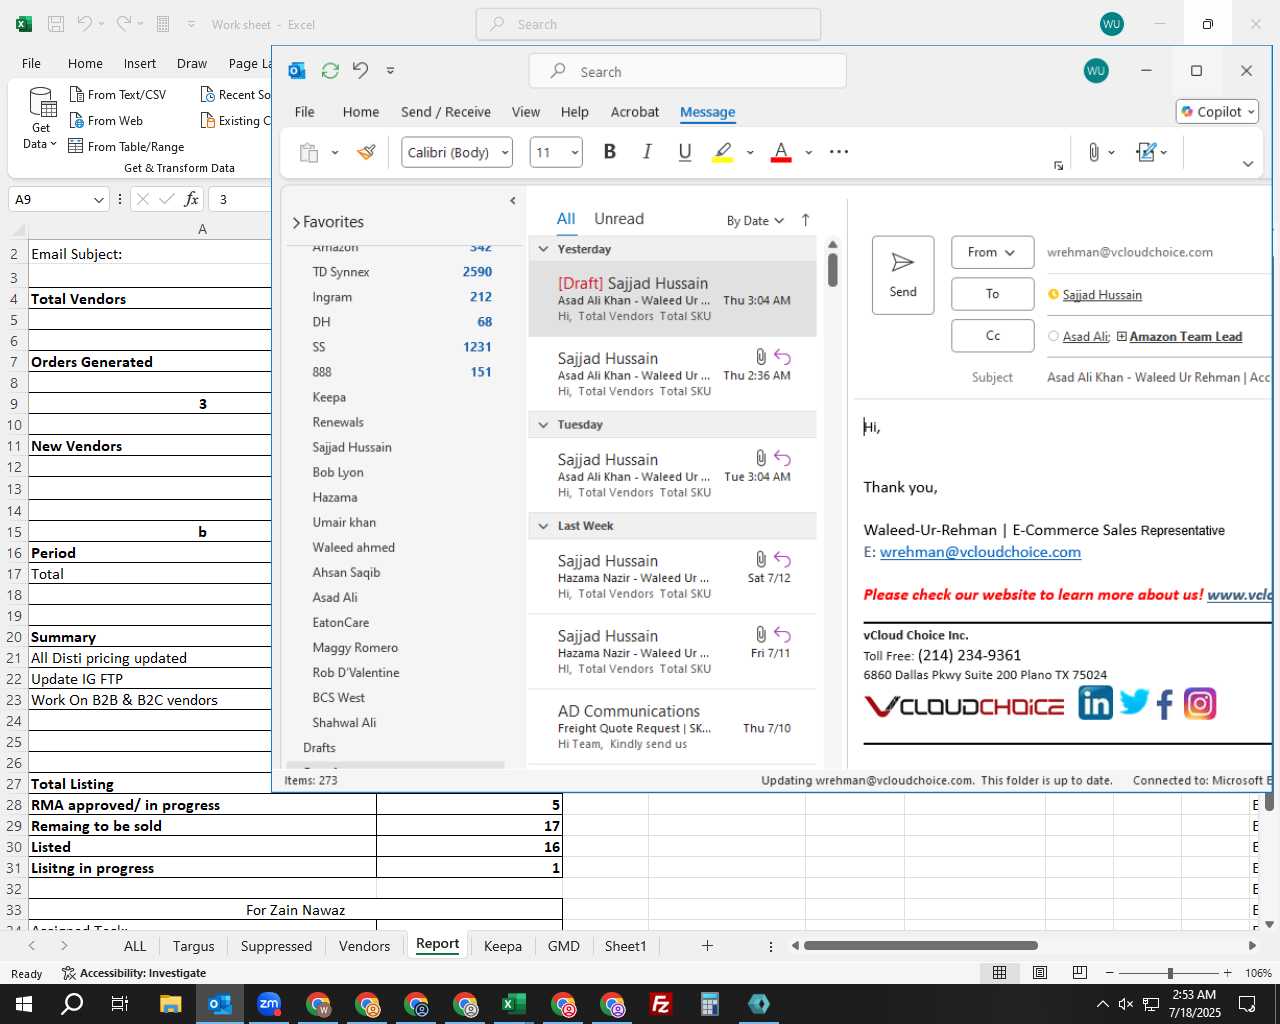Collapse the Yesterday message group
Image resolution: width=1280 pixels, height=1024 pixels.
click(543, 249)
